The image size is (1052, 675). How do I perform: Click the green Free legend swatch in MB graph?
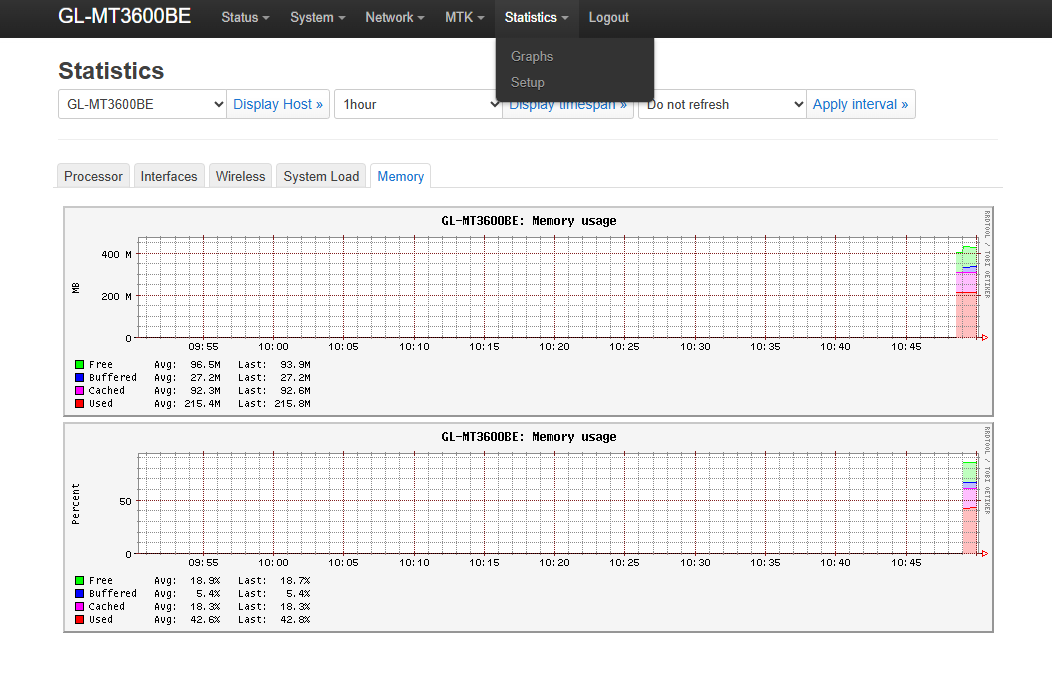coord(80,365)
